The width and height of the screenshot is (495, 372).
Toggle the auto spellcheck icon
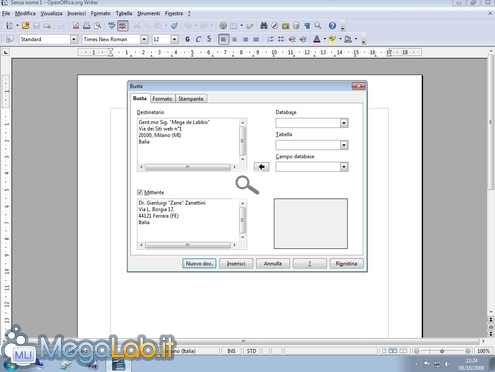coord(122,26)
